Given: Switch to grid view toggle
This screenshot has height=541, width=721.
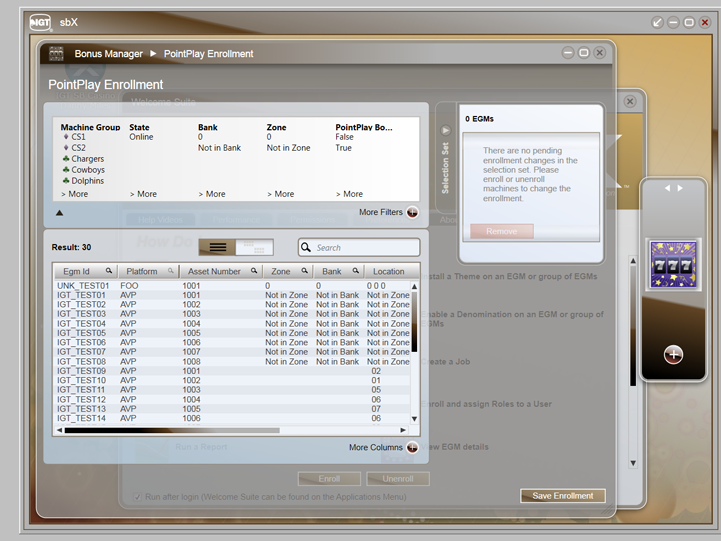Looking at the screenshot, I should [x=254, y=247].
